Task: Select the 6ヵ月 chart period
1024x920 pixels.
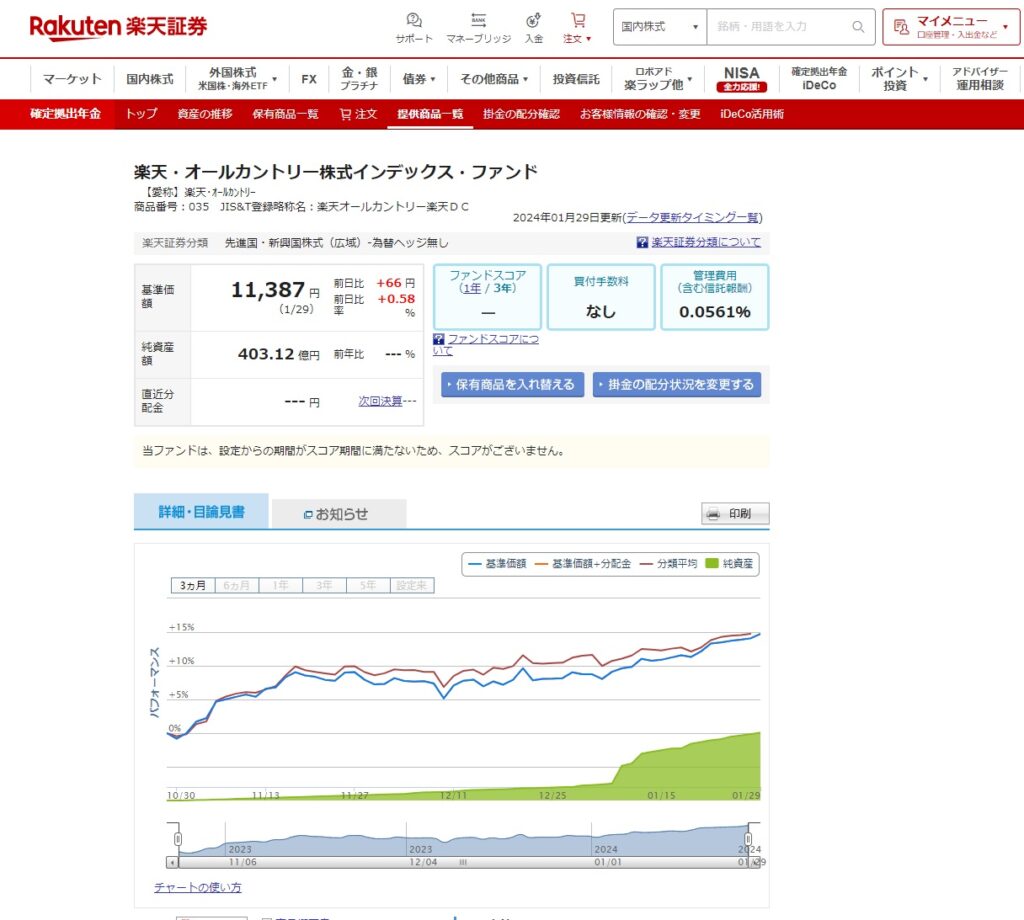Action: point(236,585)
